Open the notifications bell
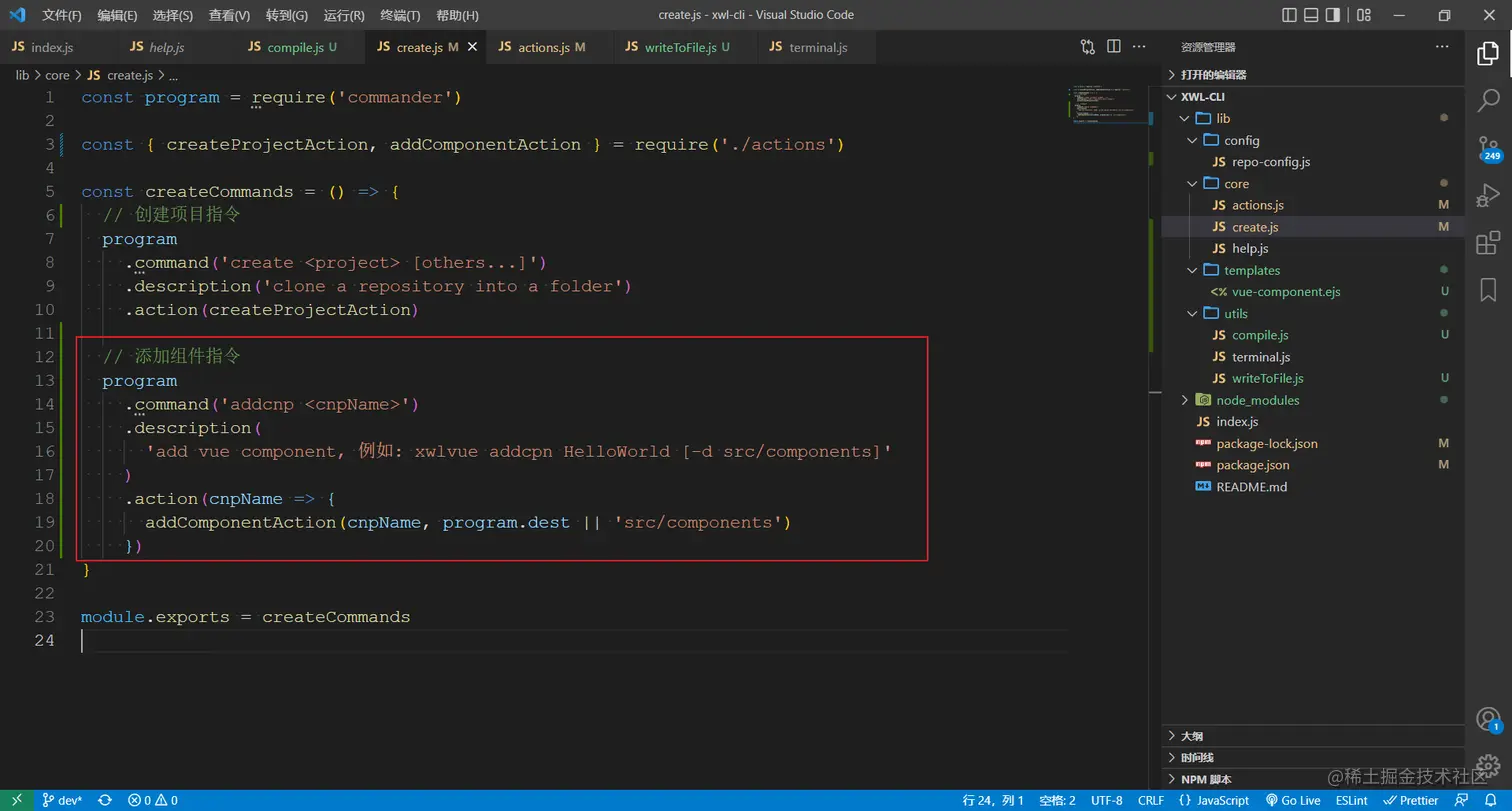 pyautogui.click(x=1489, y=800)
